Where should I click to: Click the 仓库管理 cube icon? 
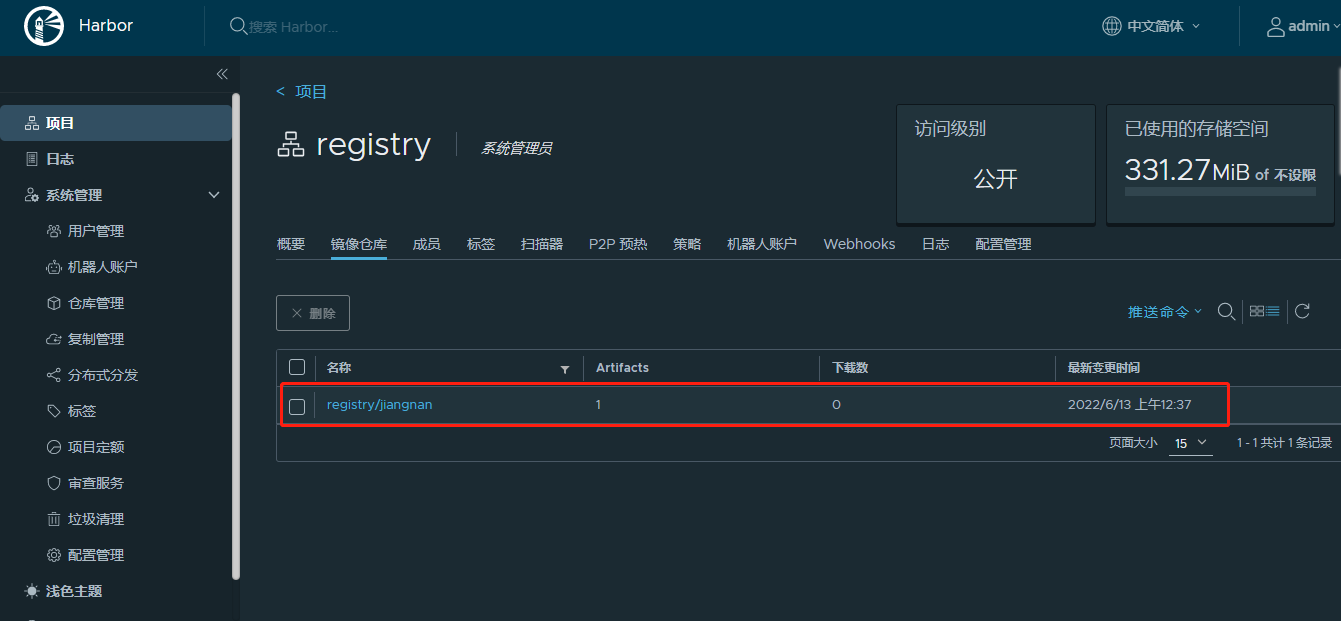click(54, 303)
